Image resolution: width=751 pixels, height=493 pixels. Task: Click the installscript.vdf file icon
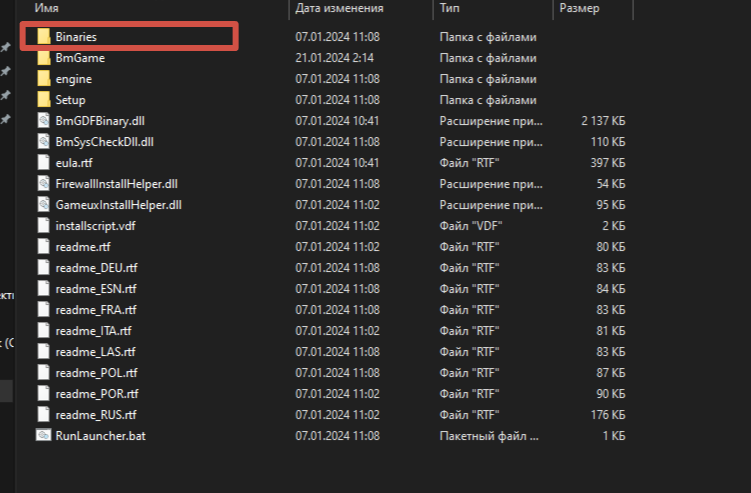(x=43, y=226)
